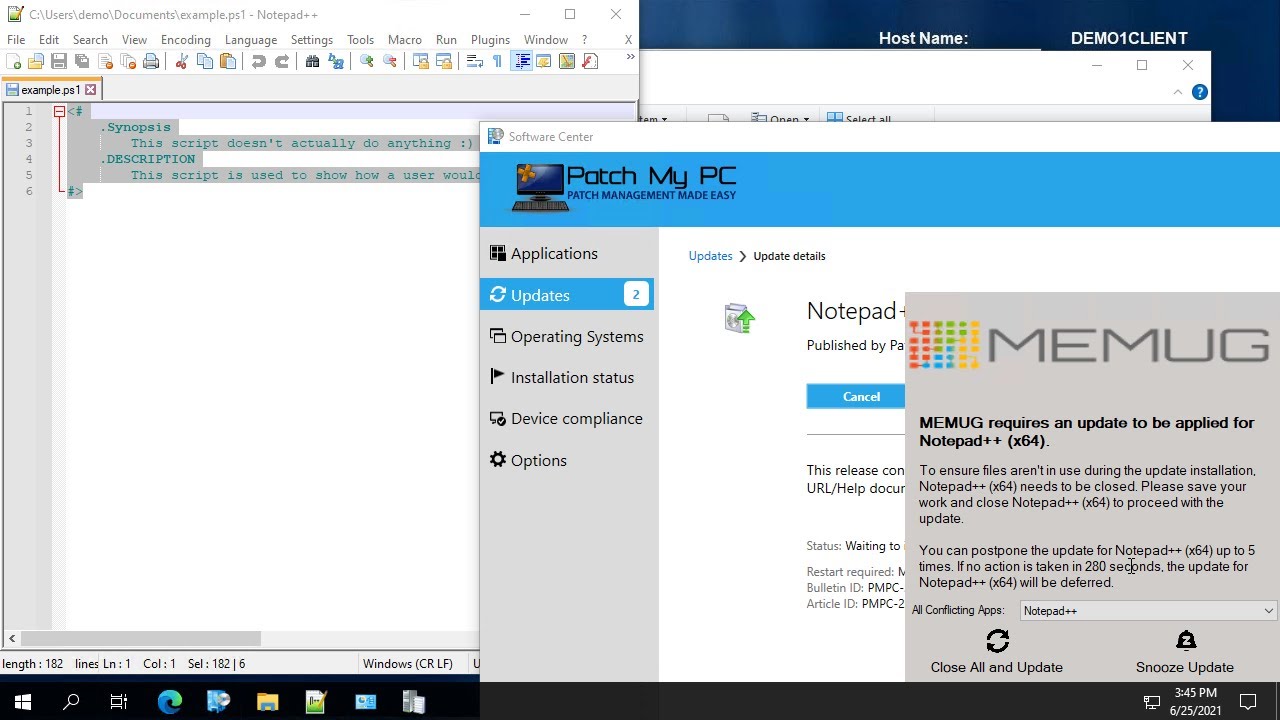Screen dimensions: 1280x720
Task: Open the Tools menu in Notepad++
Action: pos(360,40)
